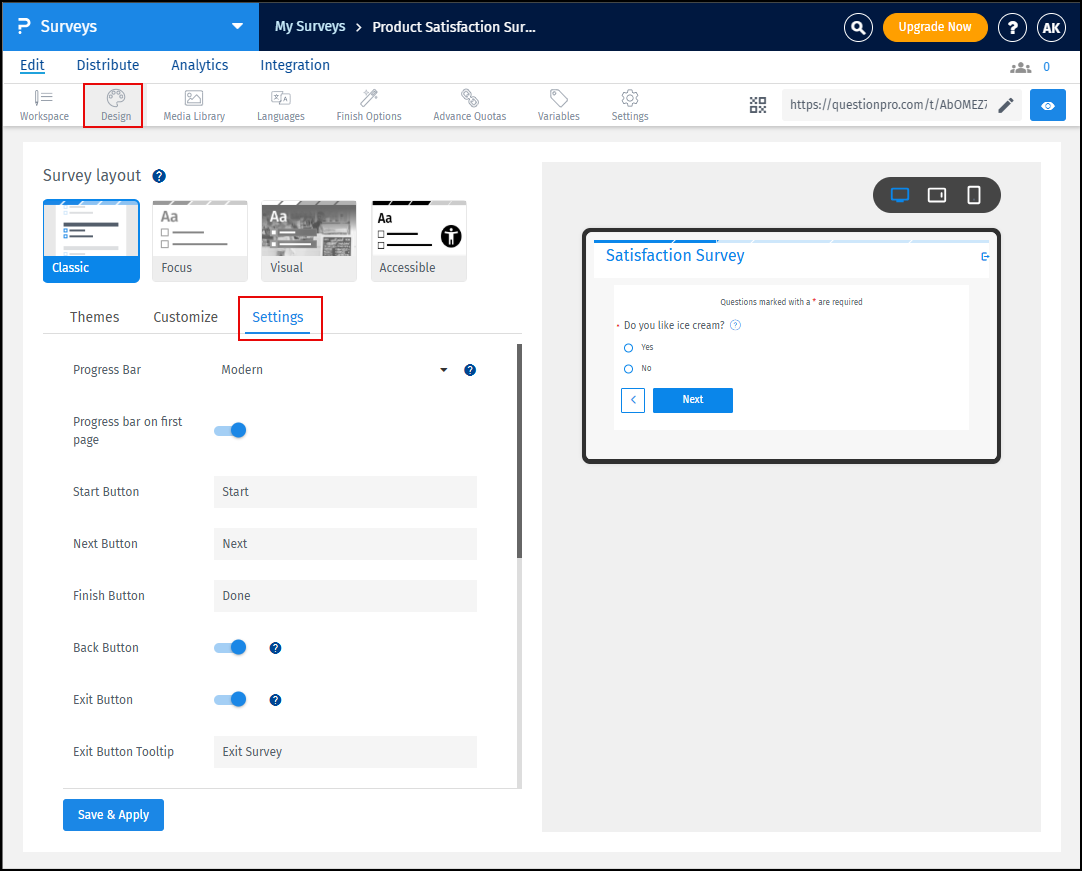This screenshot has width=1082, height=871.
Task: Select the Yes radio option in preview
Action: pyautogui.click(x=628, y=347)
